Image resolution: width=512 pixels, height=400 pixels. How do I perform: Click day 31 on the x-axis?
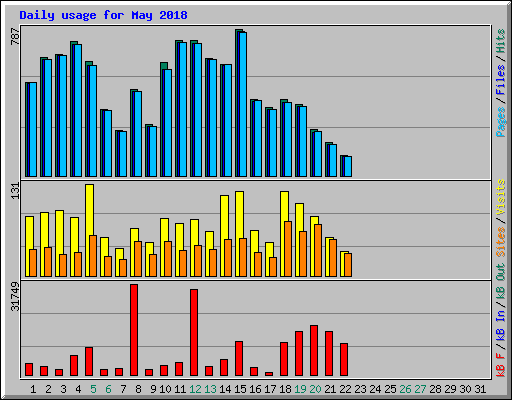(480, 389)
